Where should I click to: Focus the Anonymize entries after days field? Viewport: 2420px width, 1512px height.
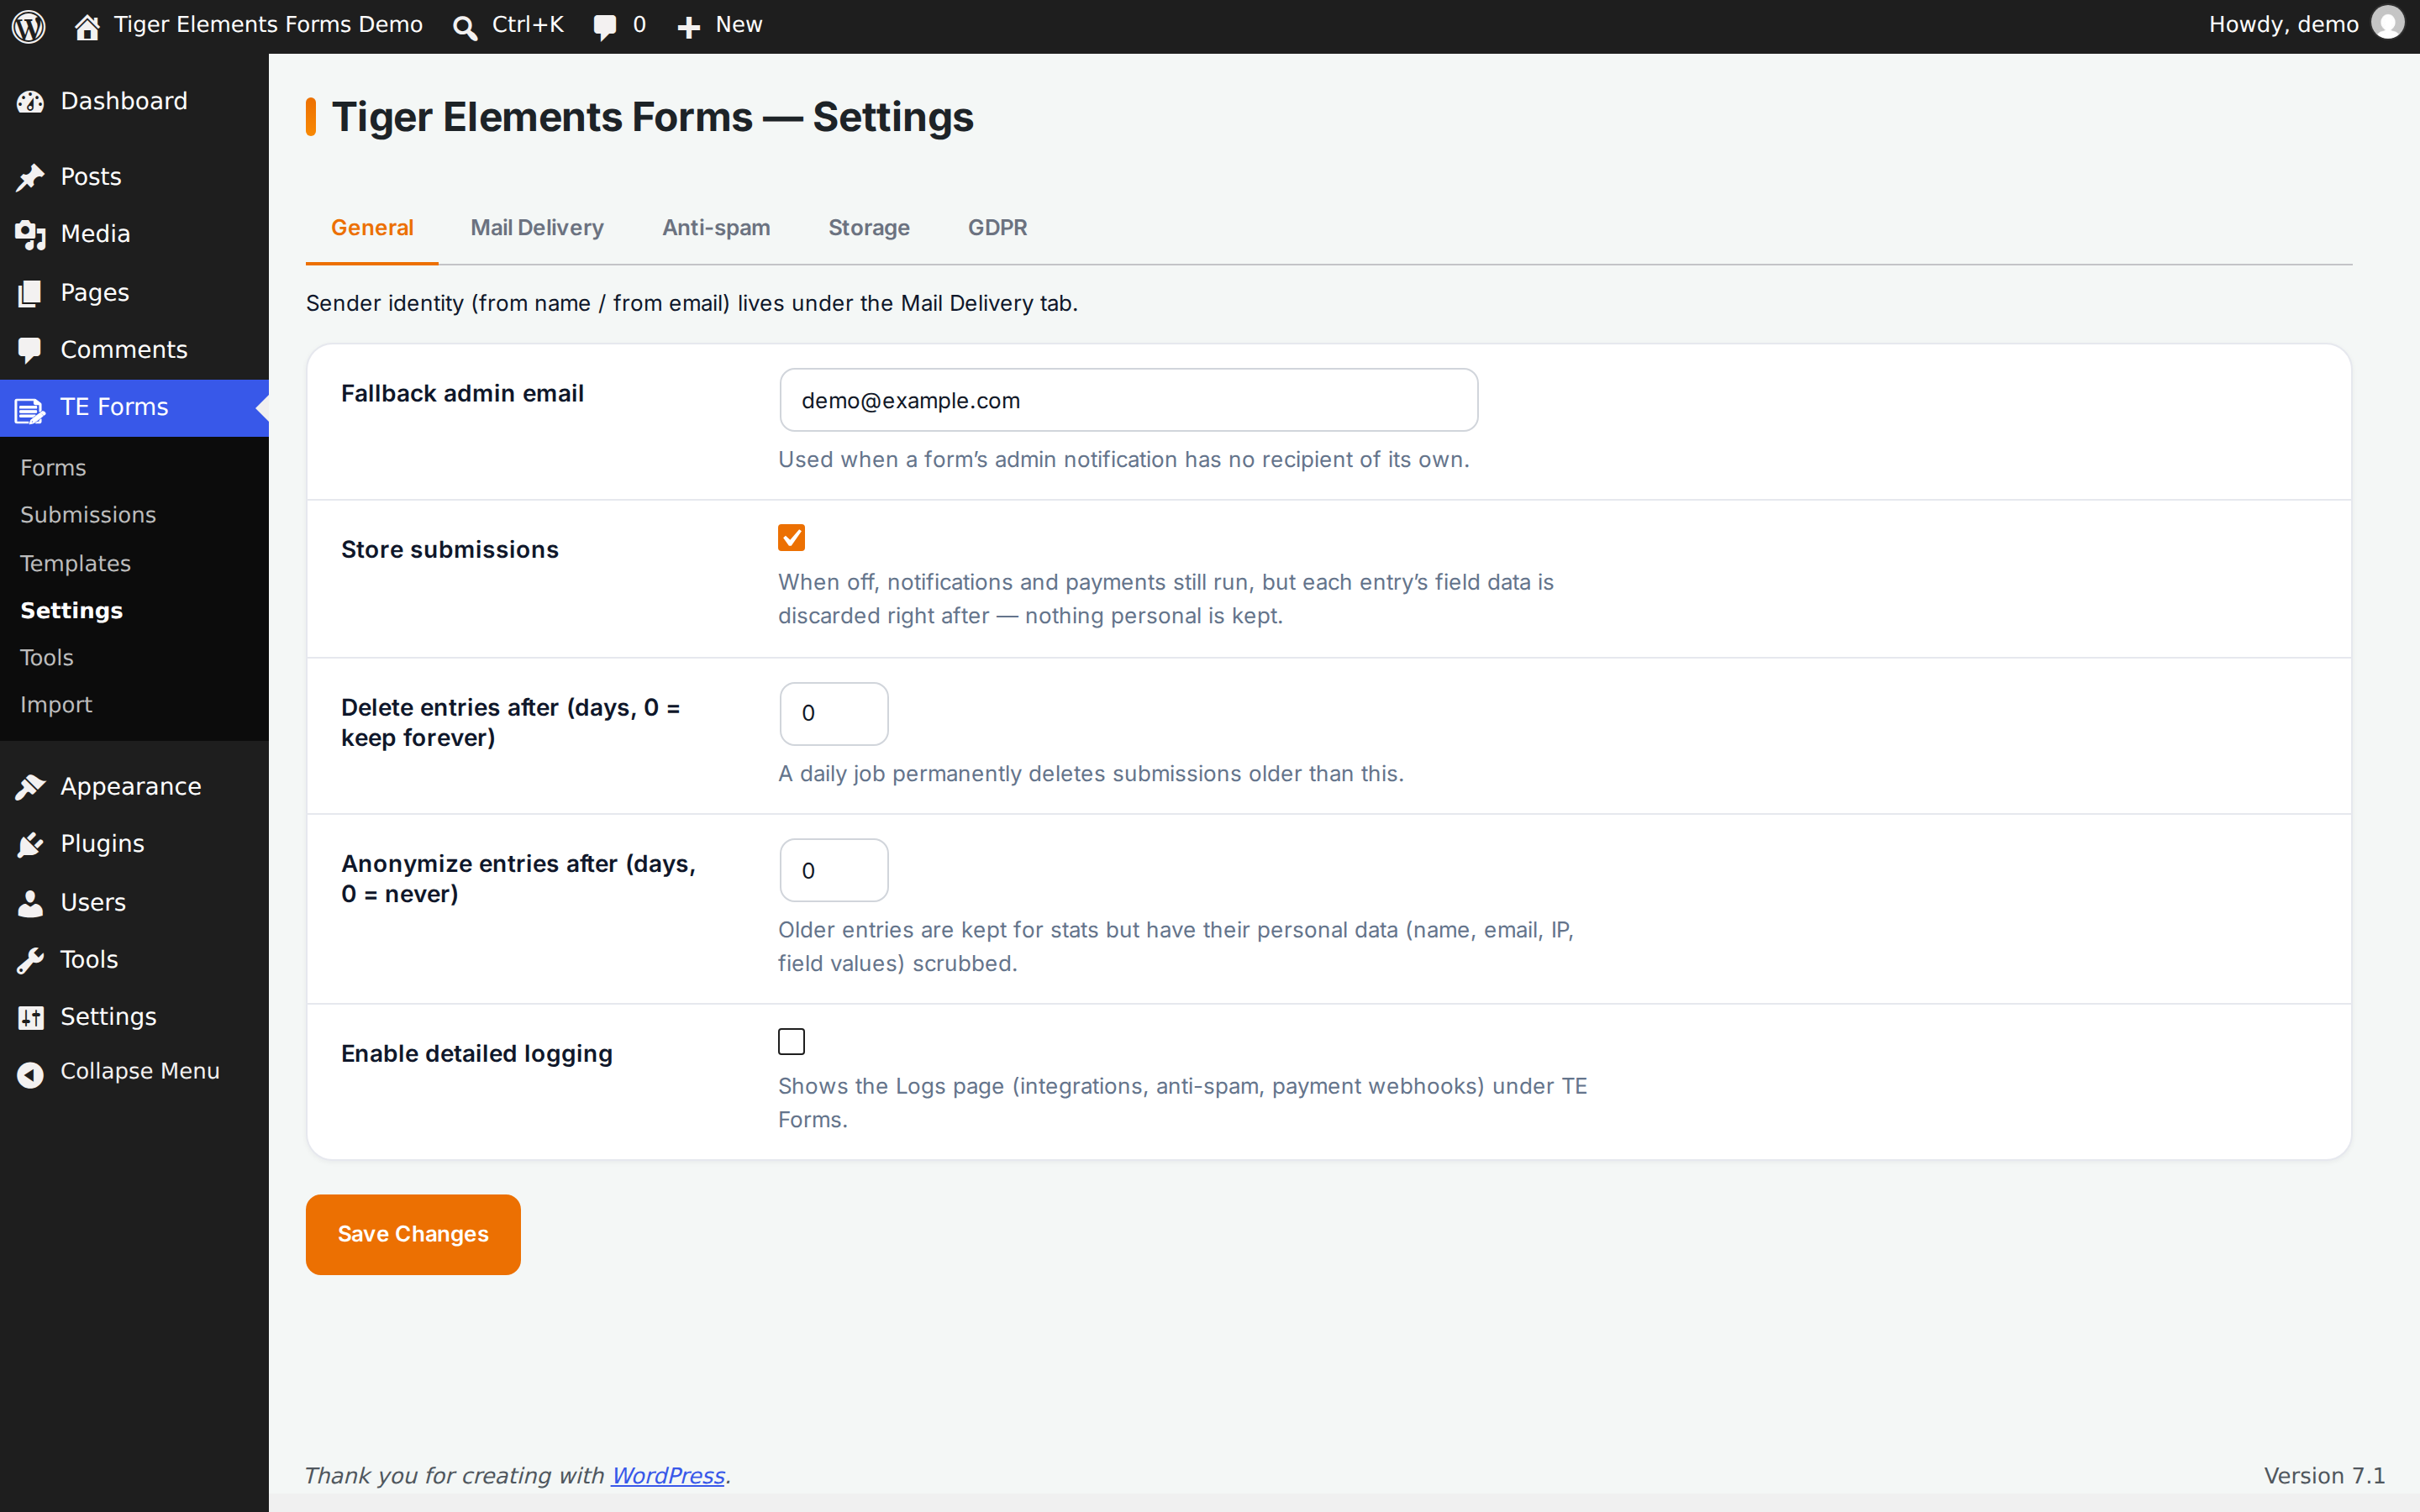coord(834,870)
